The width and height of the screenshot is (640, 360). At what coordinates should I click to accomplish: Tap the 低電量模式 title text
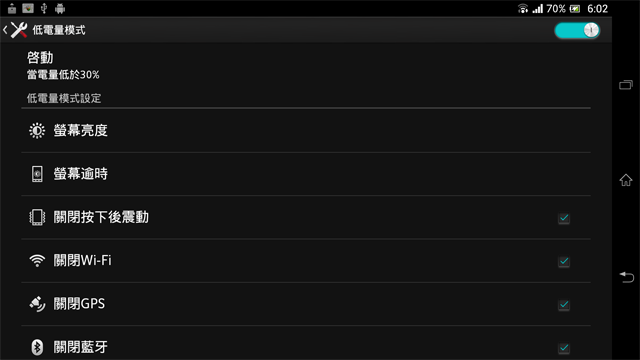[x=59, y=30]
